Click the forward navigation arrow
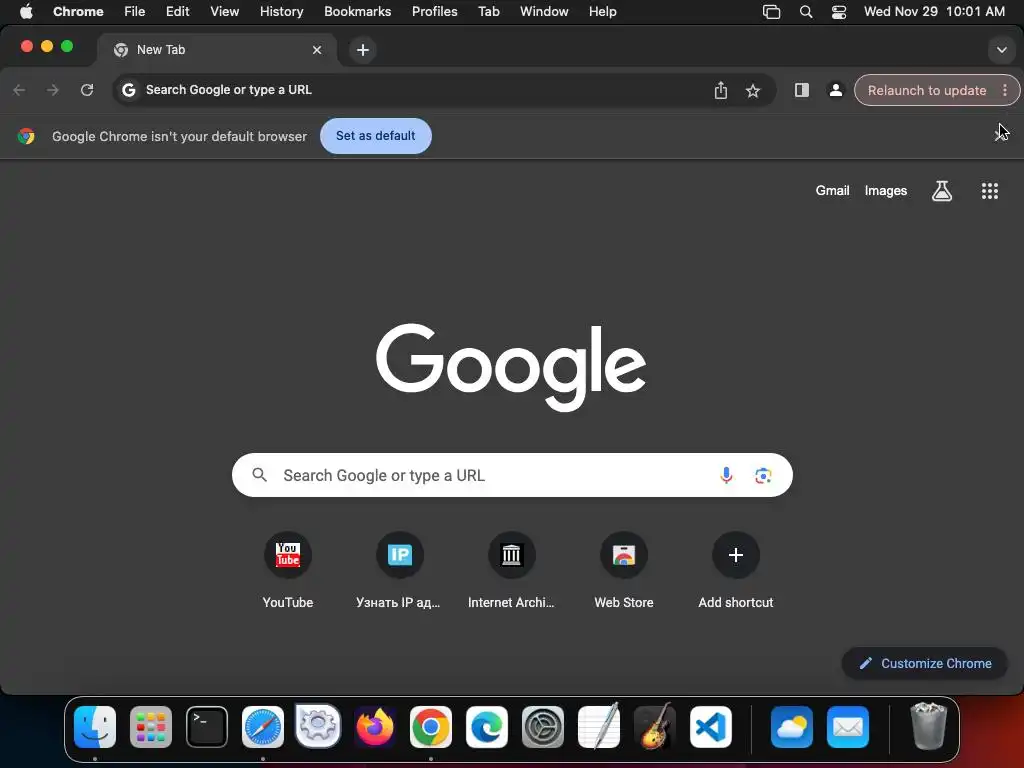Viewport: 1024px width, 768px height. 53,90
